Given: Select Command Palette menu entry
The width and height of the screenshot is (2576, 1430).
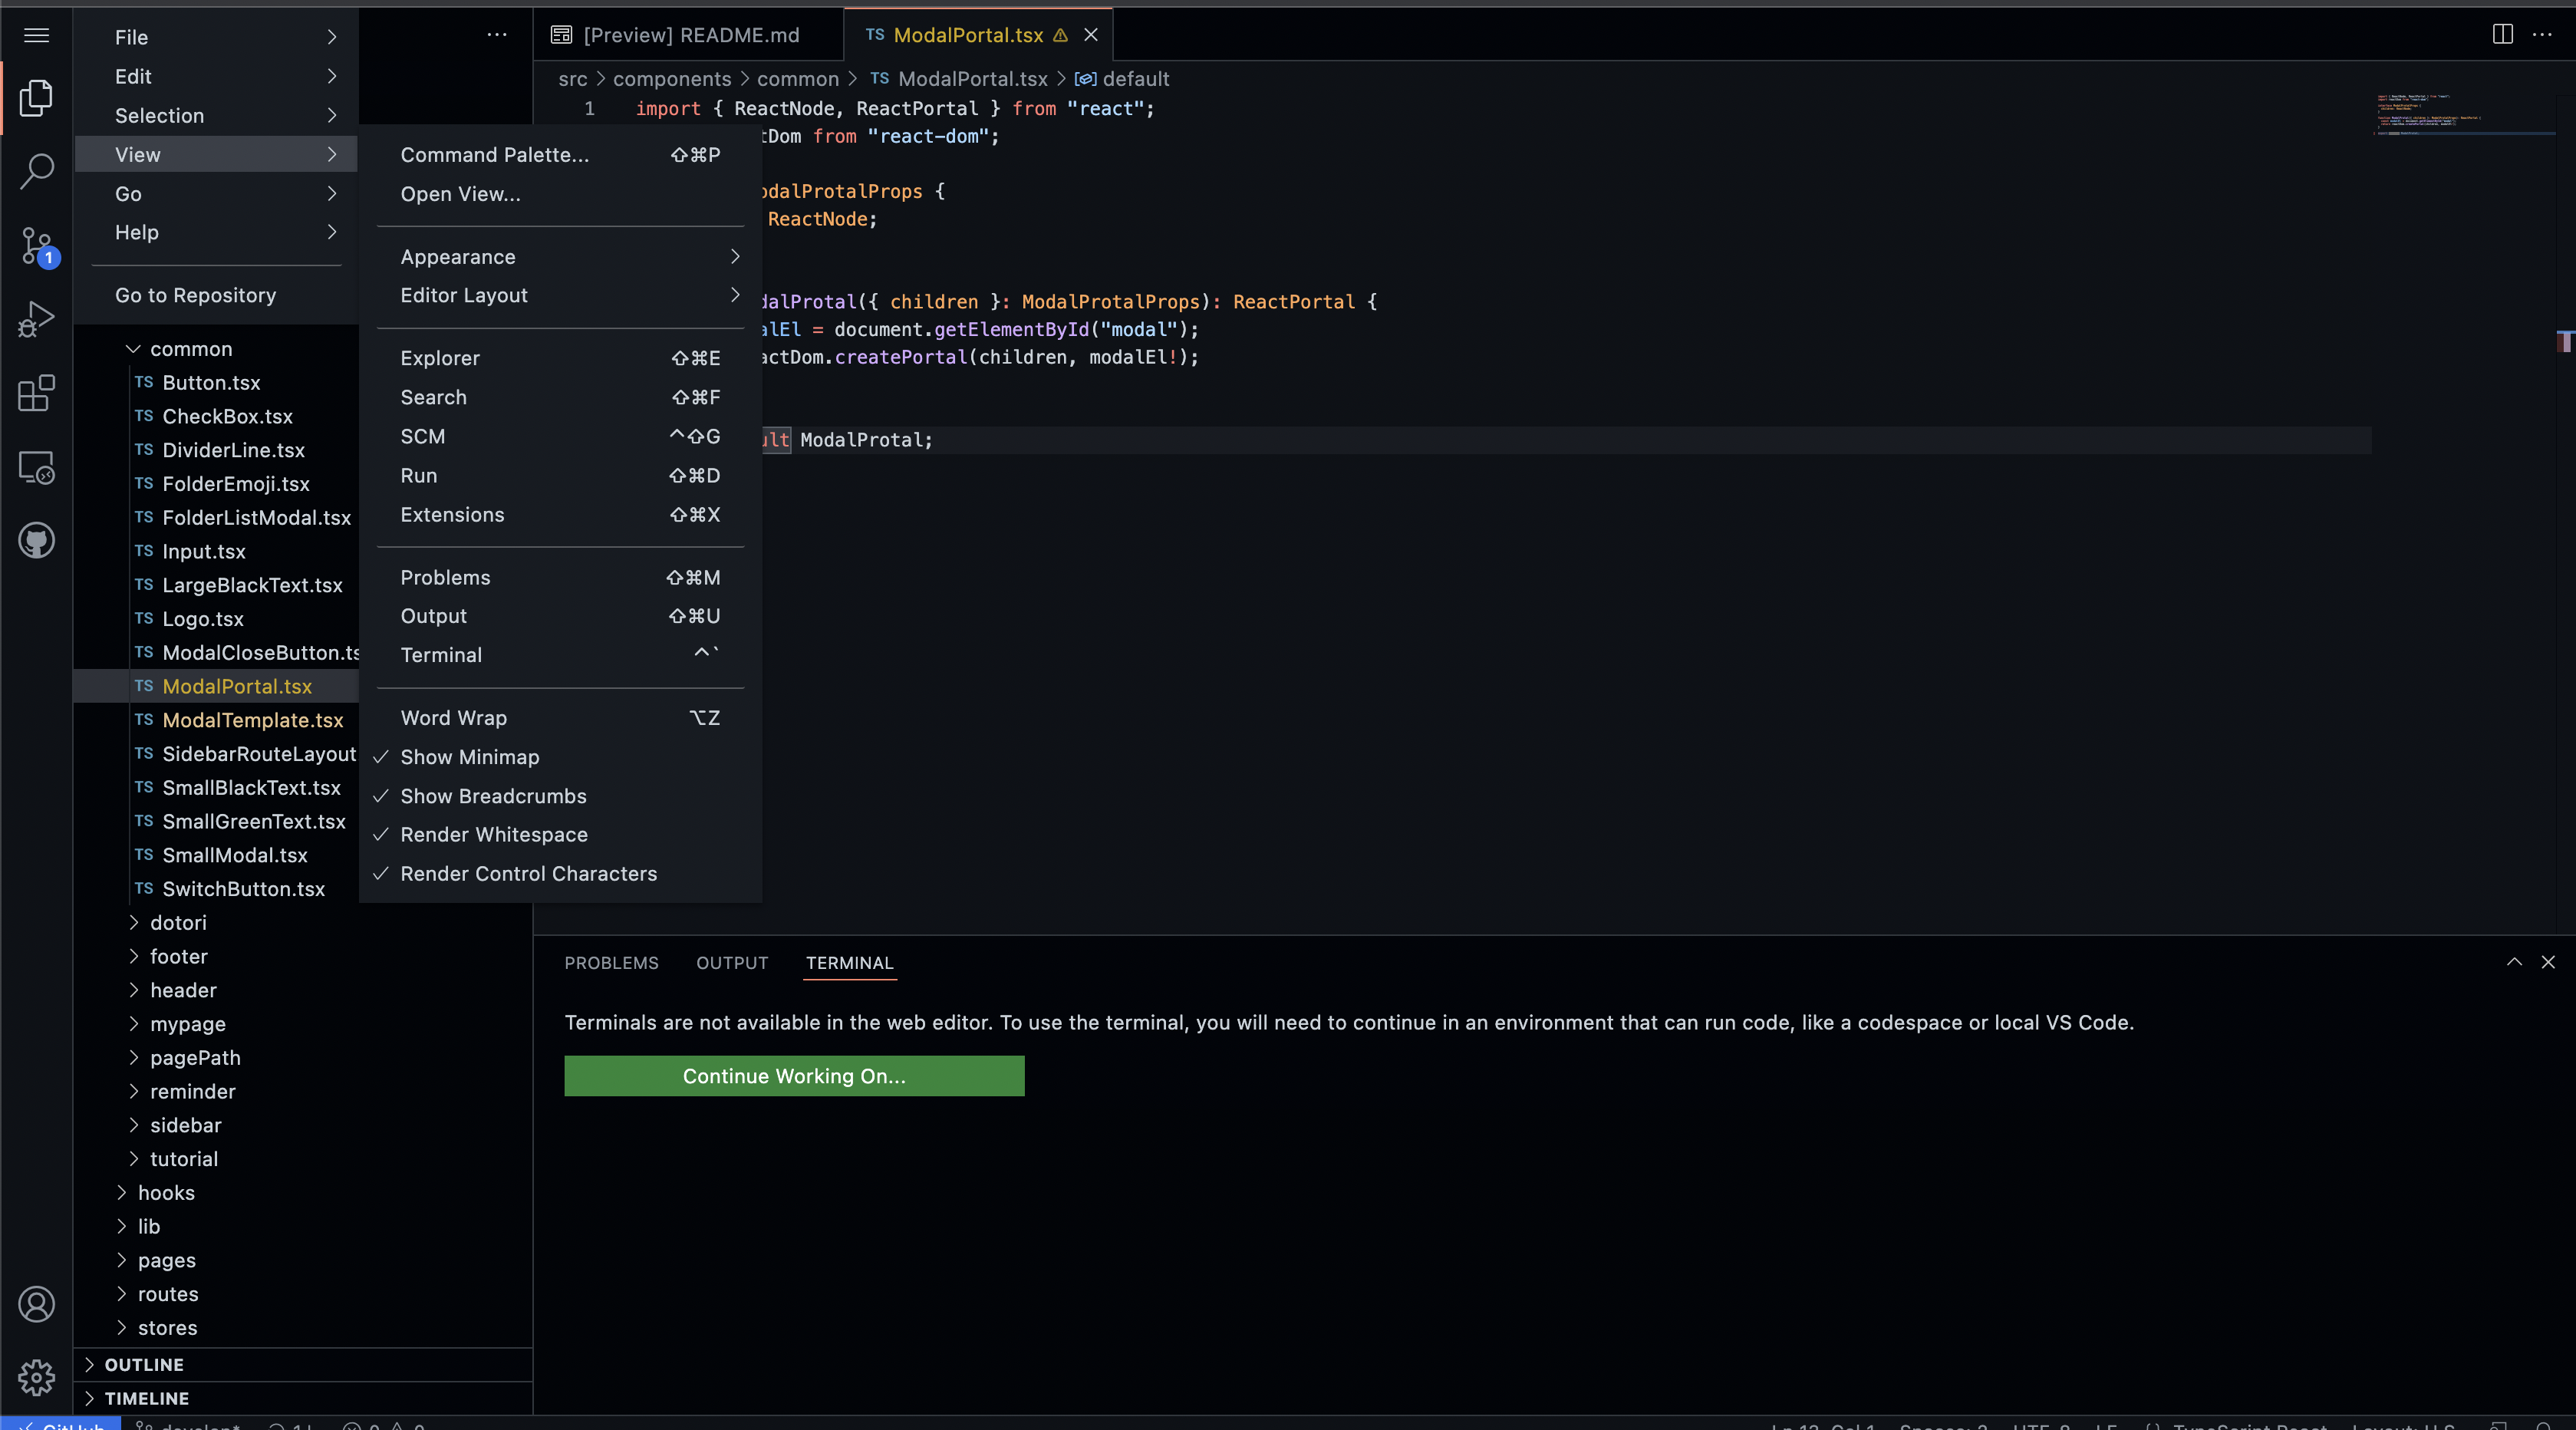Looking at the screenshot, I should [494, 155].
